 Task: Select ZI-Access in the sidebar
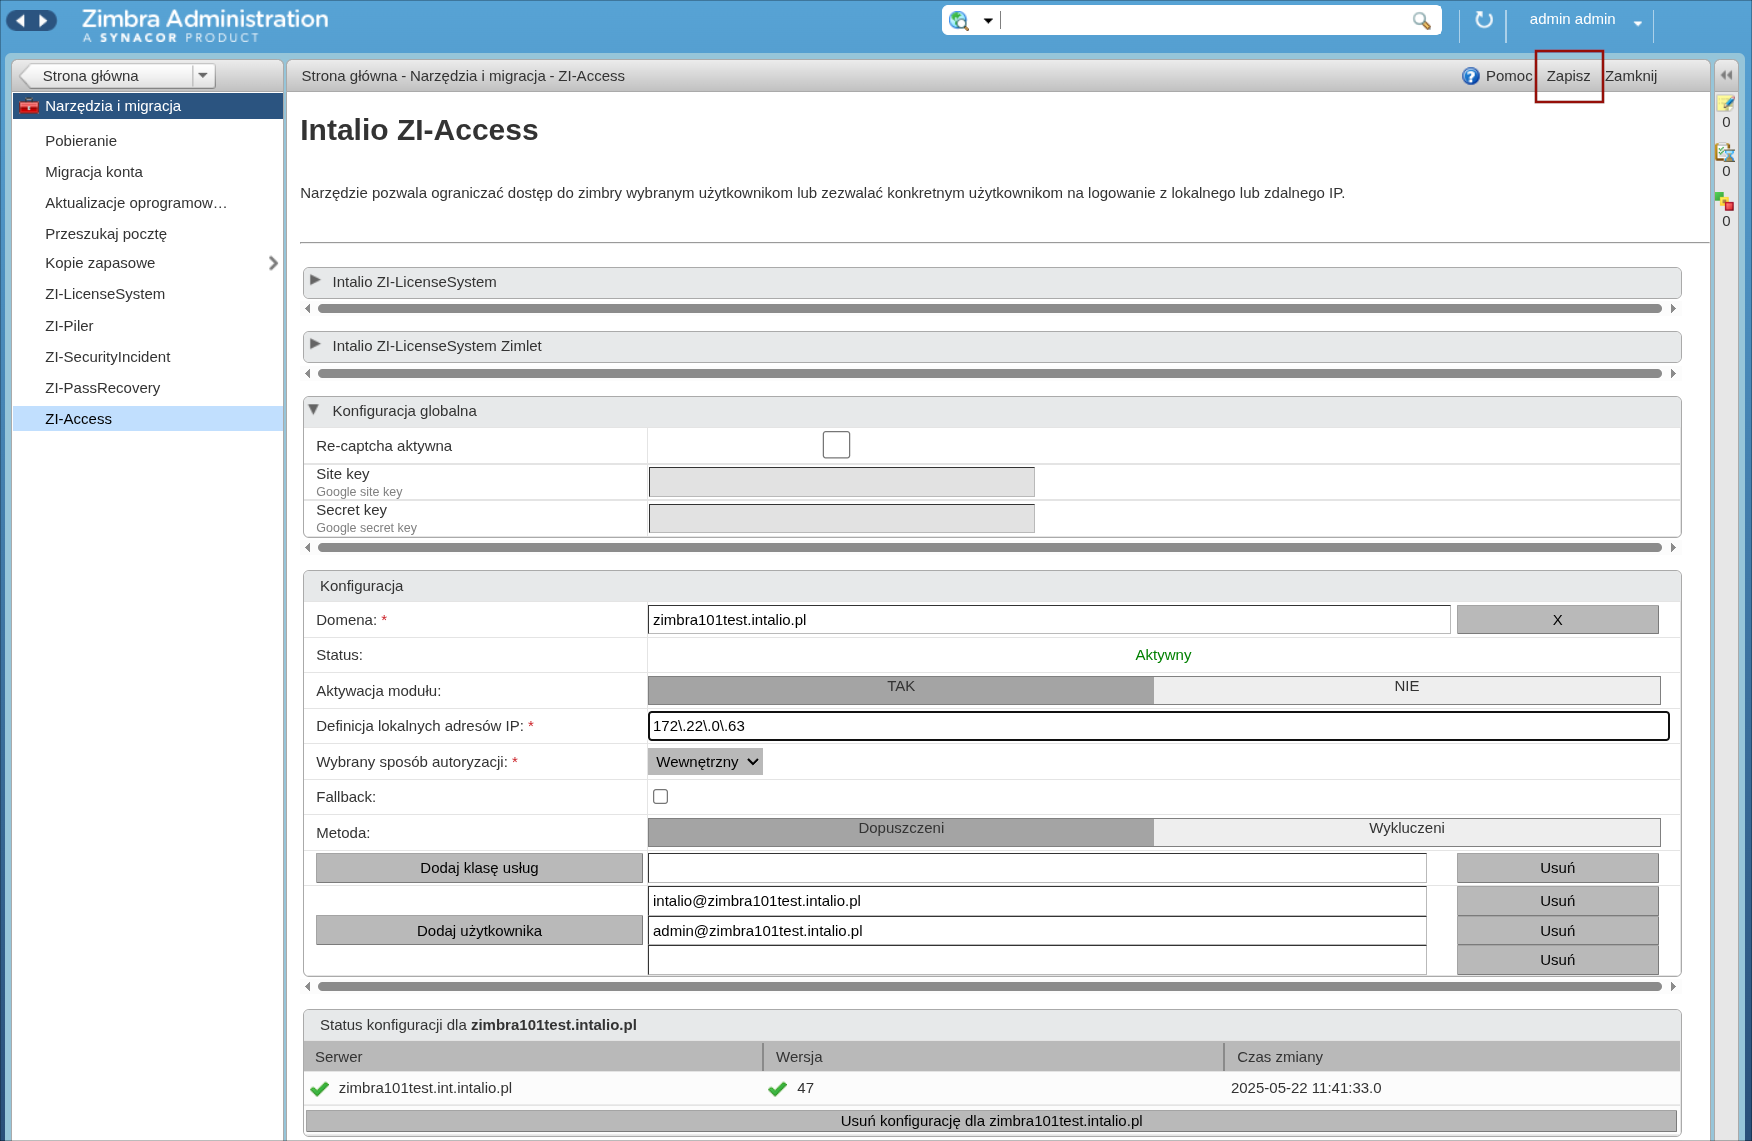tap(148, 419)
